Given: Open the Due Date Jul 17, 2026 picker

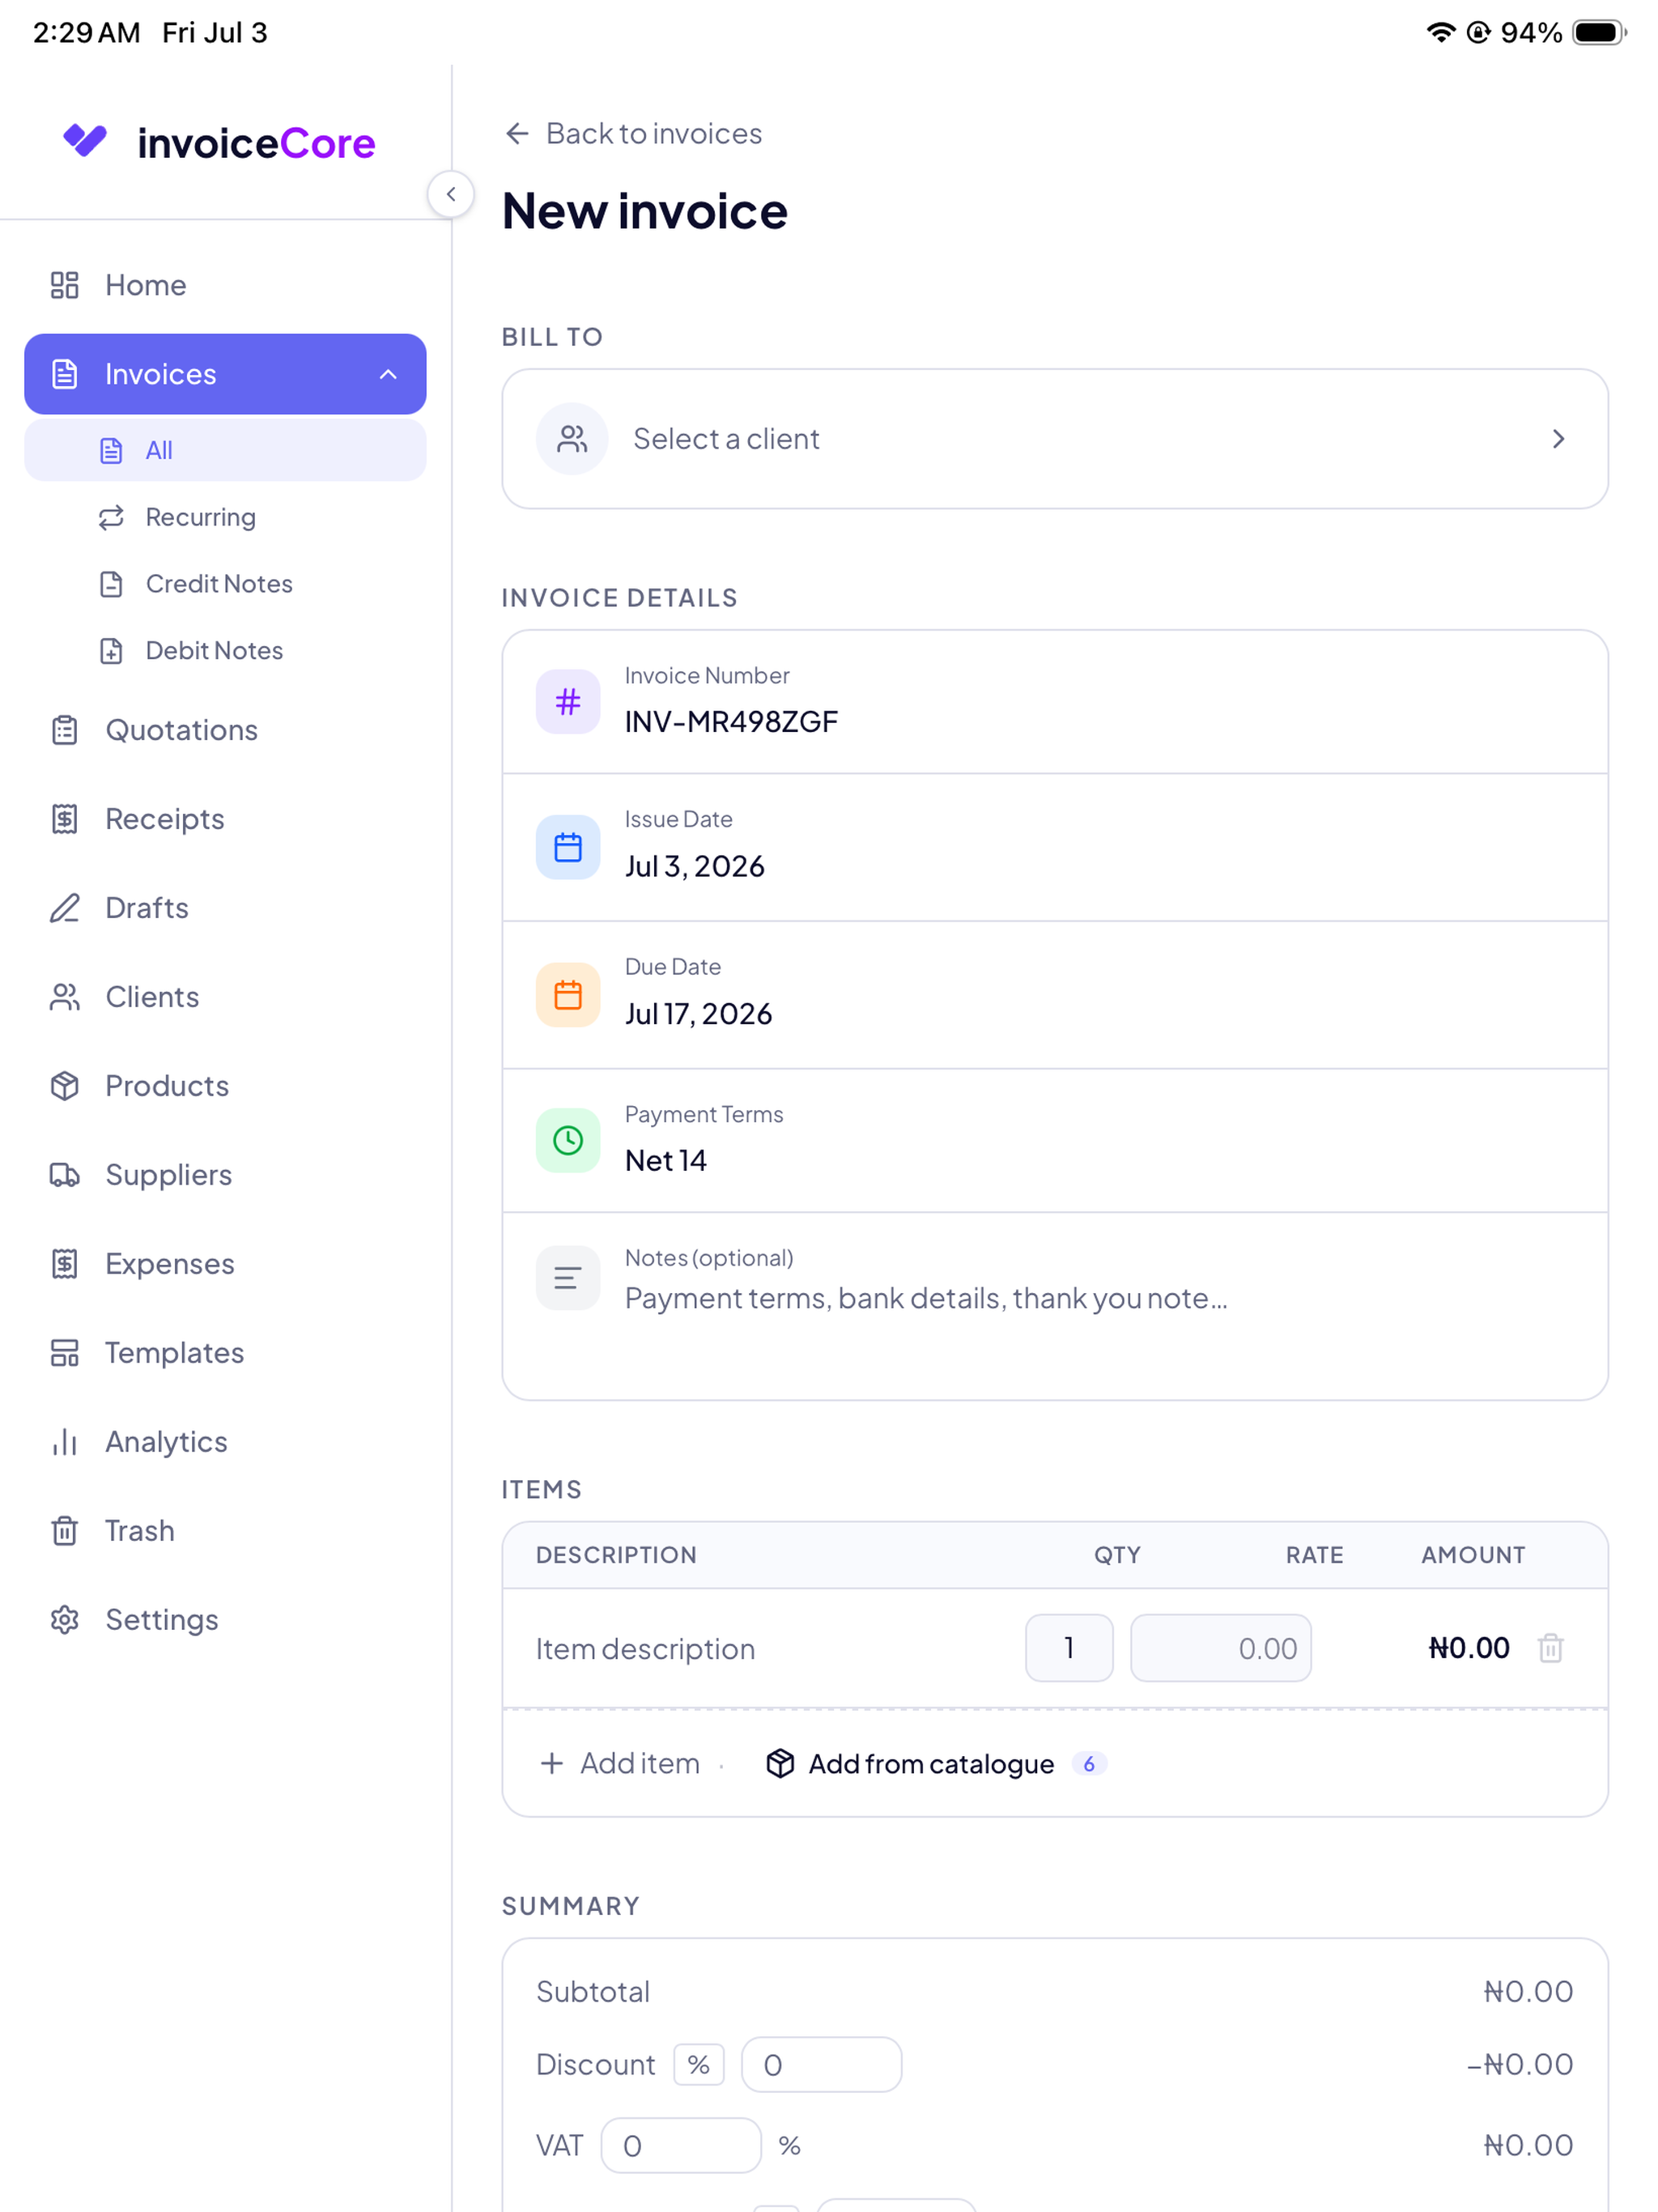Looking at the screenshot, I should point(1055,995).
